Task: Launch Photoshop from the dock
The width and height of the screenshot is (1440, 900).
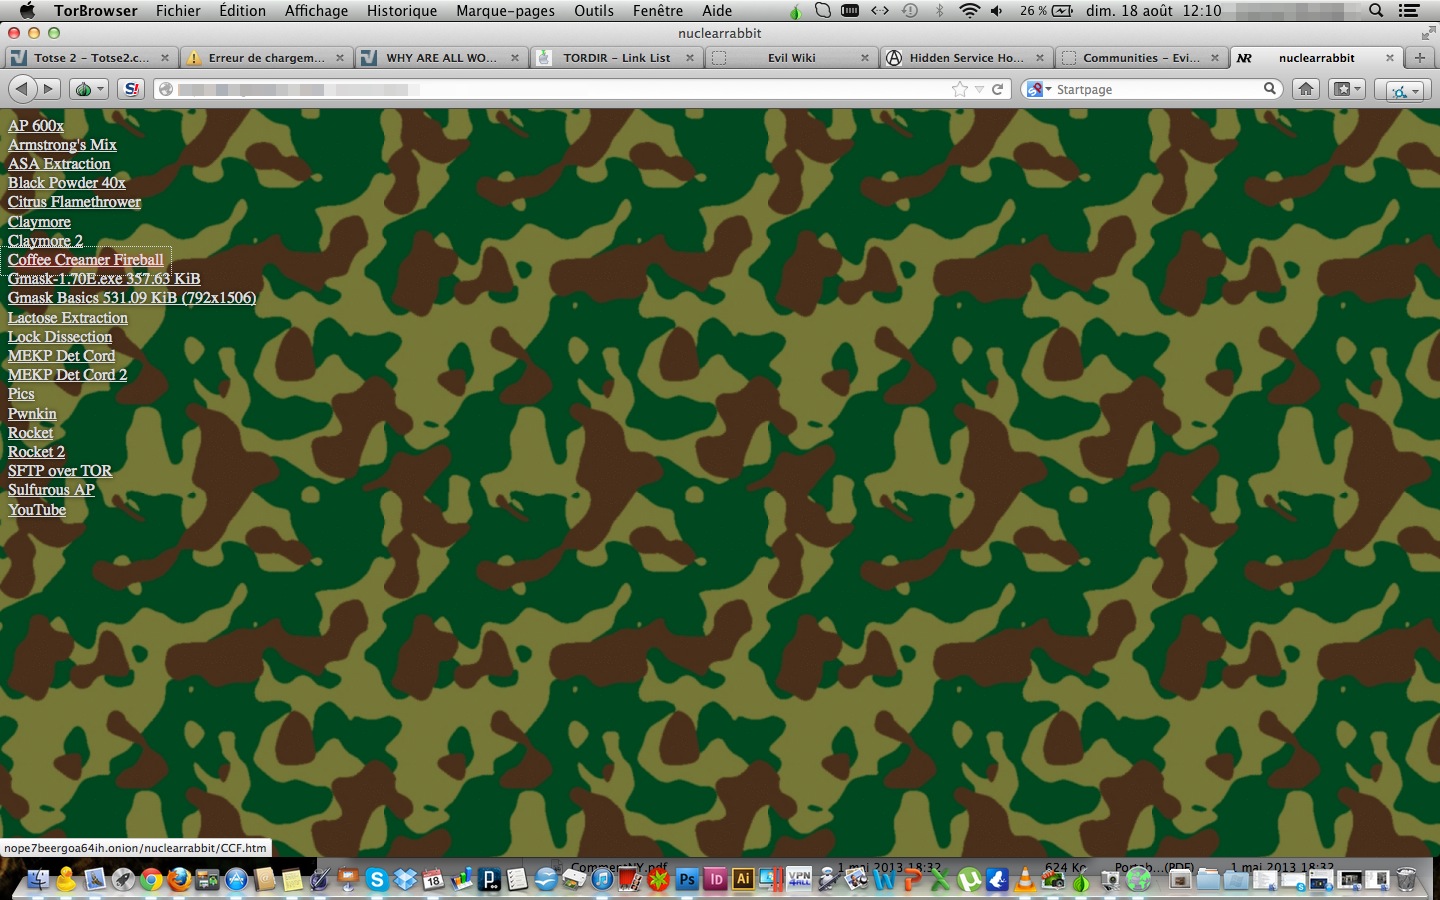Action: (687, 880)
